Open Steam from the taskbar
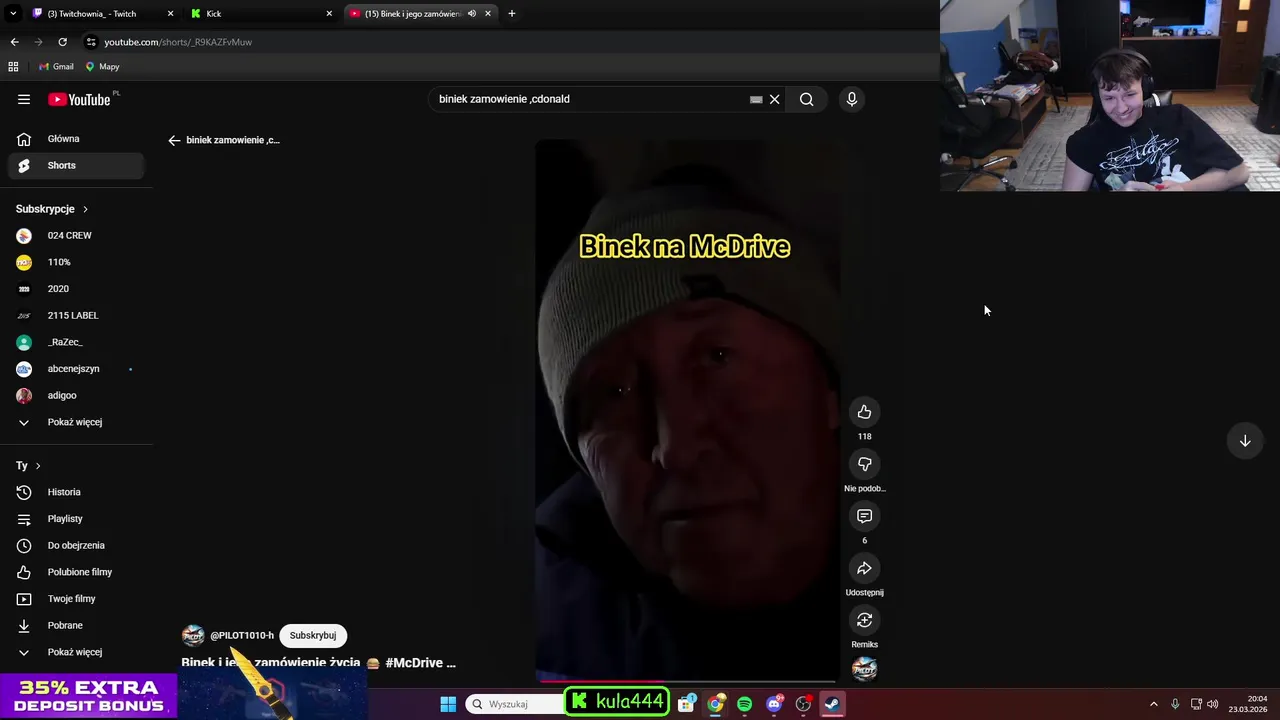 (832, 704)
